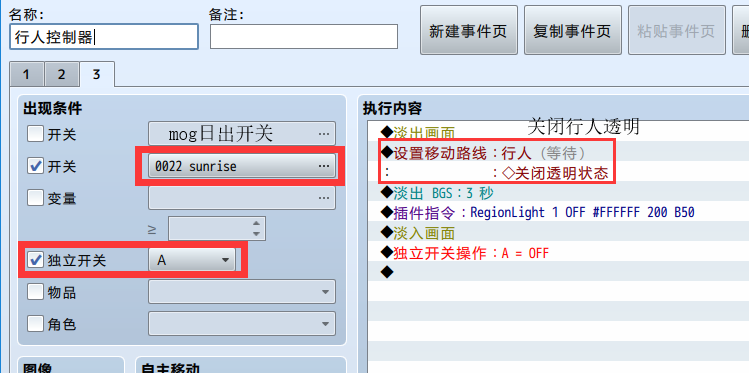Switch to event page tab 2

coord(62,74)
